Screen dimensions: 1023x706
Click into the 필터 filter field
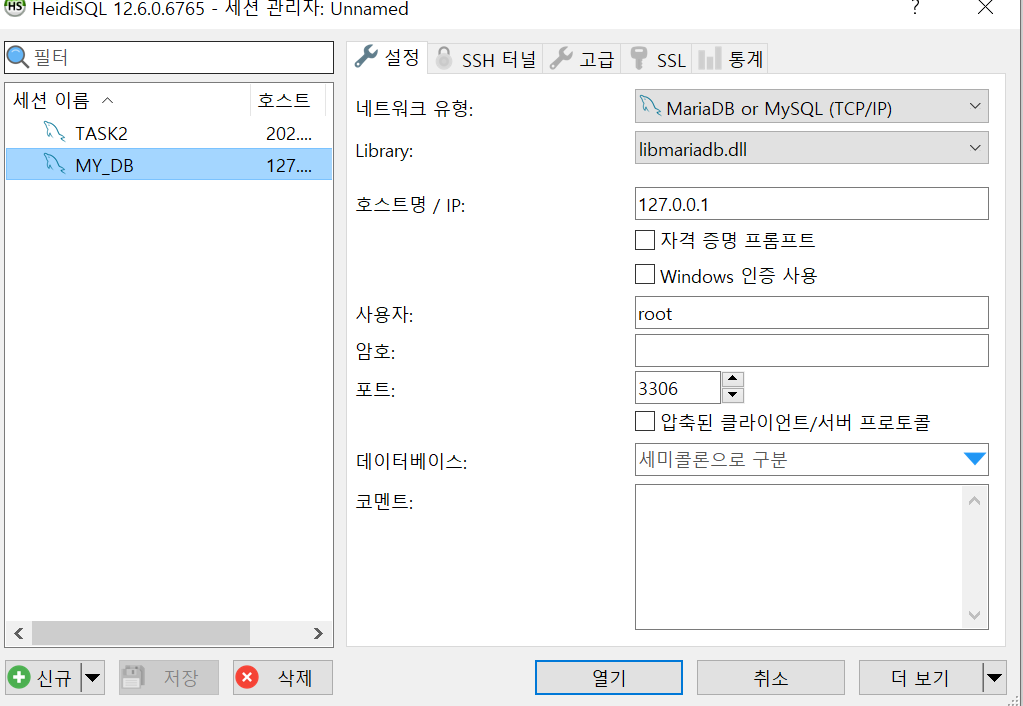coord(169,57)
